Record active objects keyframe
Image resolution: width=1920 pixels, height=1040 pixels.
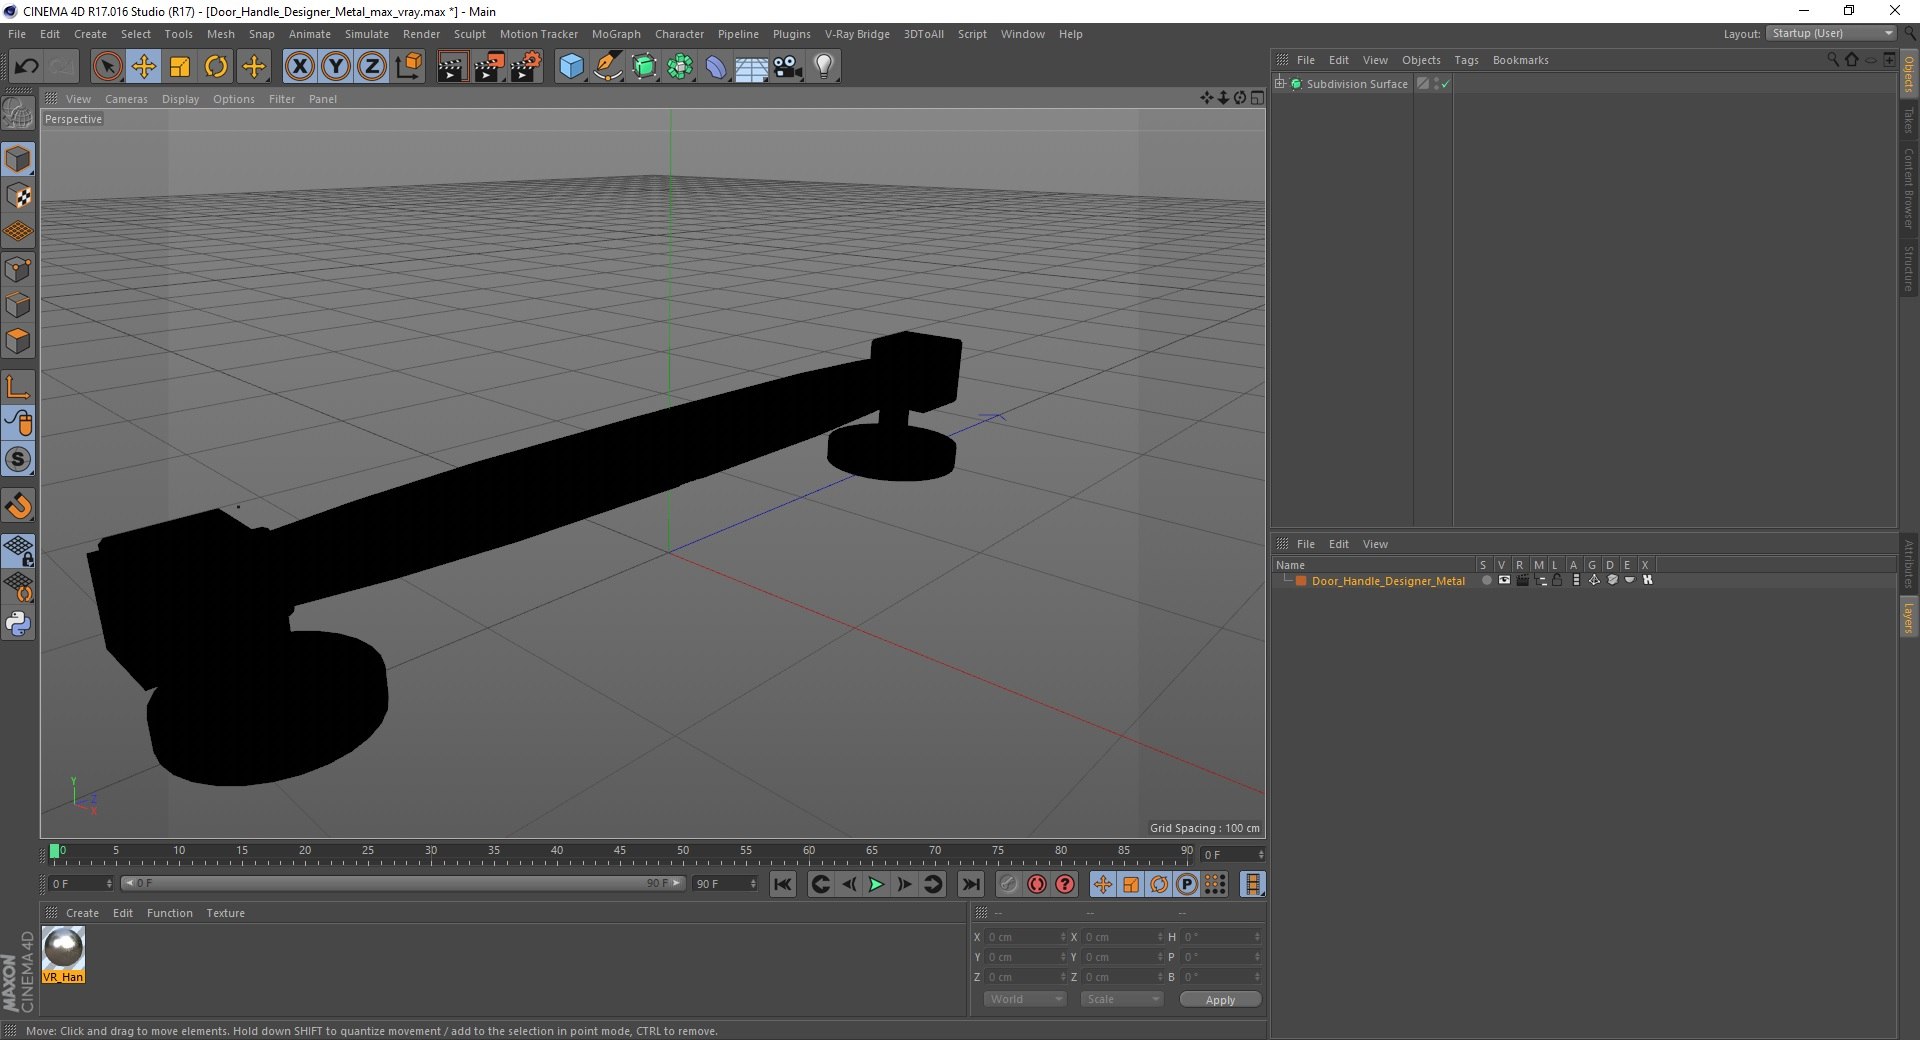(x=1009, y=884)
